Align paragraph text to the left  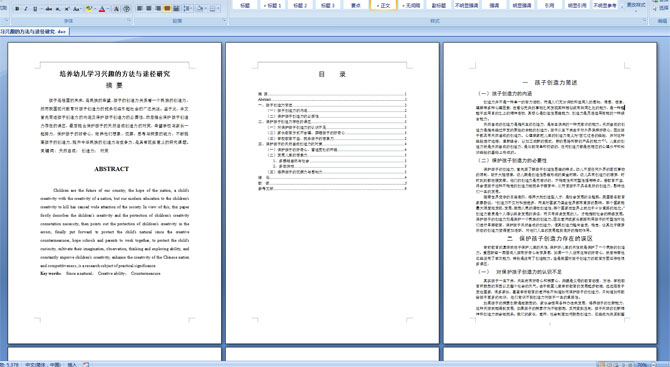140,9
